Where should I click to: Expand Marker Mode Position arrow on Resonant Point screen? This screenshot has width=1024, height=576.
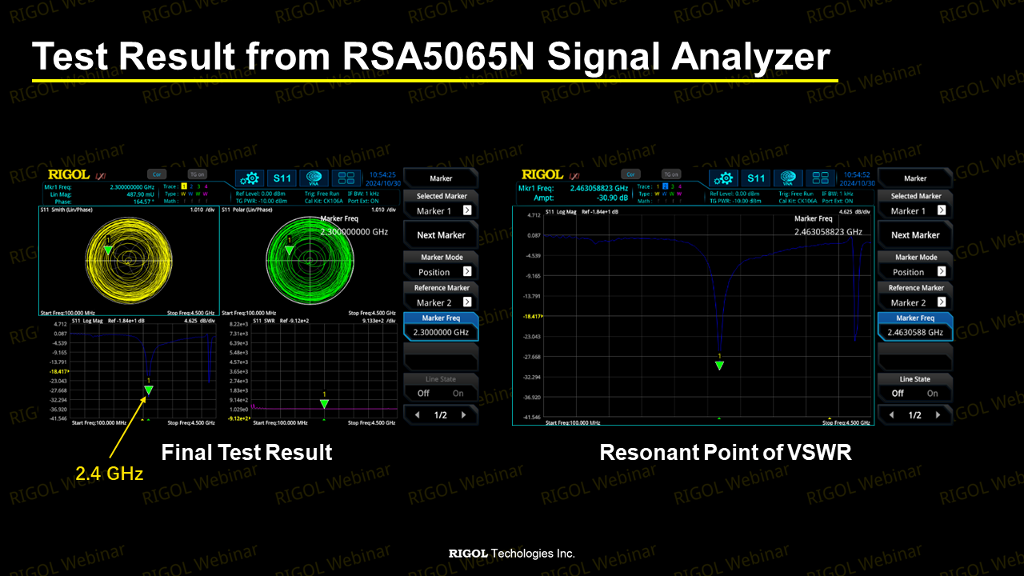pyautogui.click(x=941, y=271)
